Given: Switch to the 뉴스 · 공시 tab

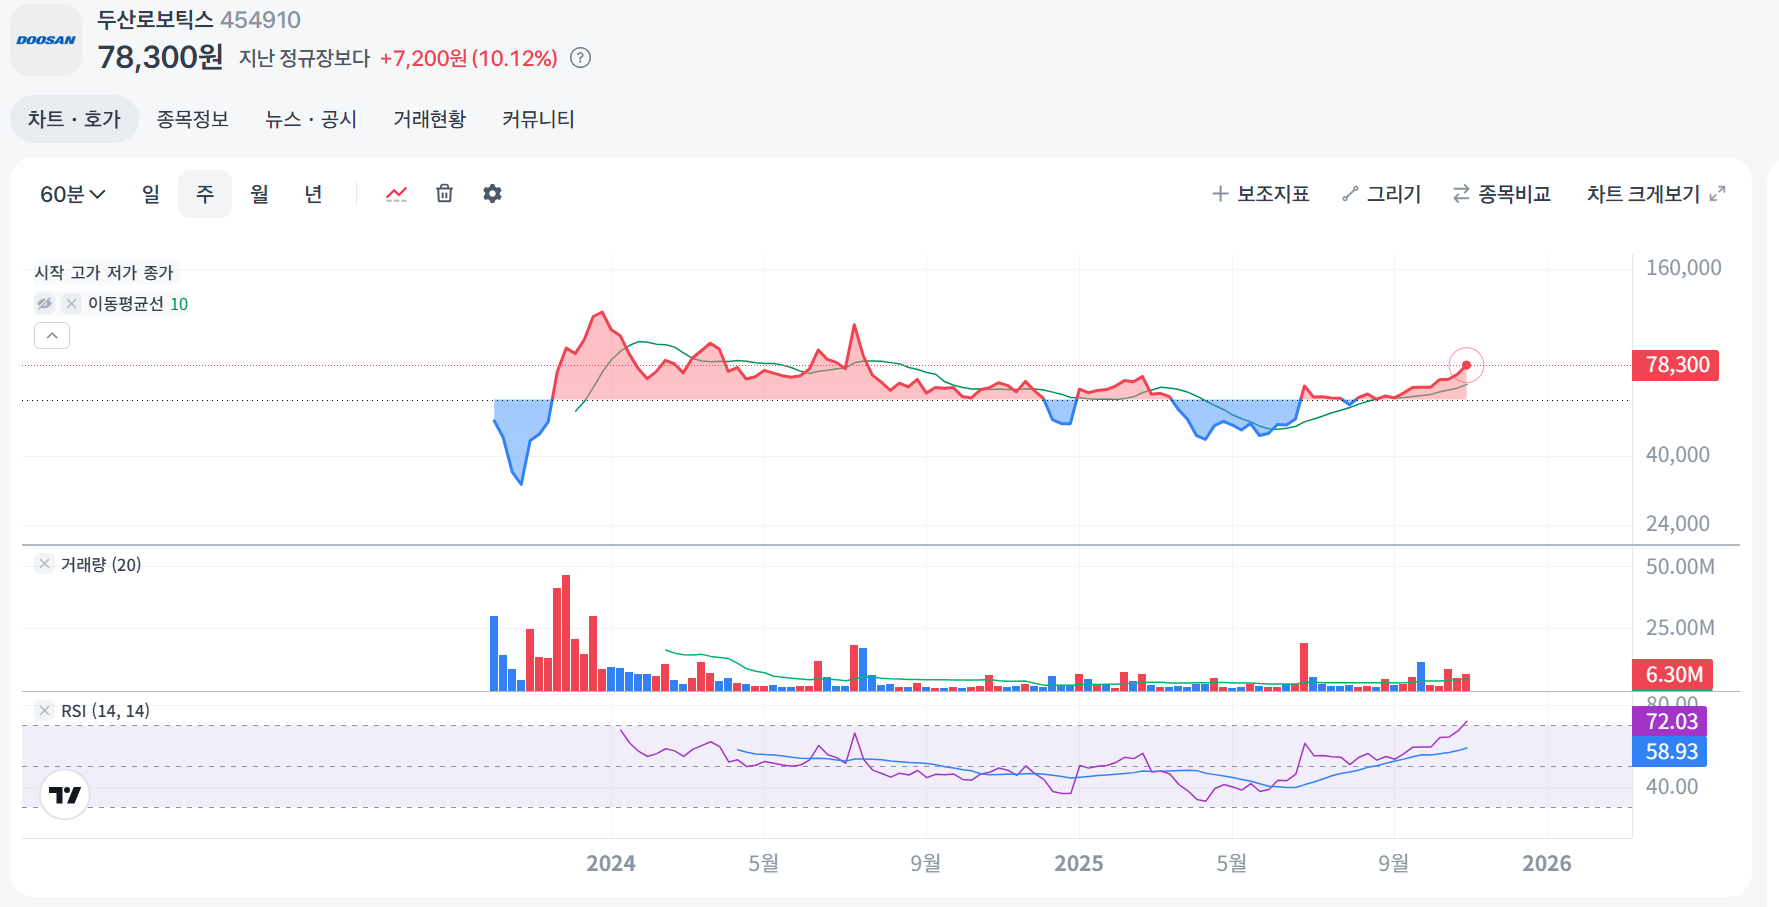Looking at the screenshot, I should (311, 119).
